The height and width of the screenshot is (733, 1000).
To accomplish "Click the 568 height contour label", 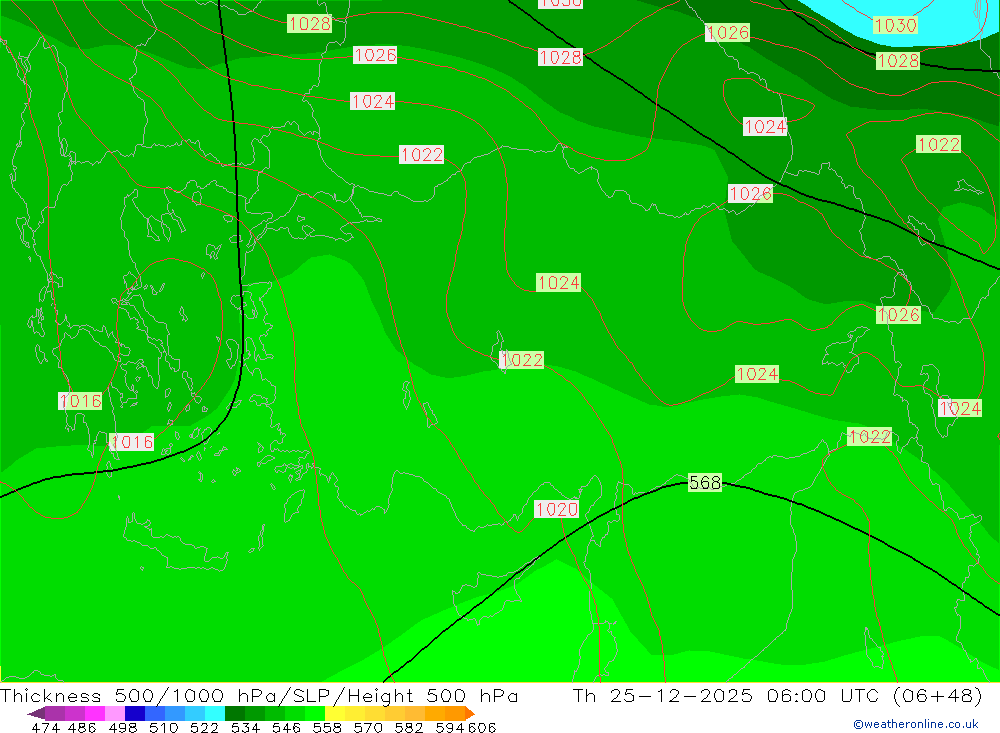I will pyautogui.click(x=705, y=482).
